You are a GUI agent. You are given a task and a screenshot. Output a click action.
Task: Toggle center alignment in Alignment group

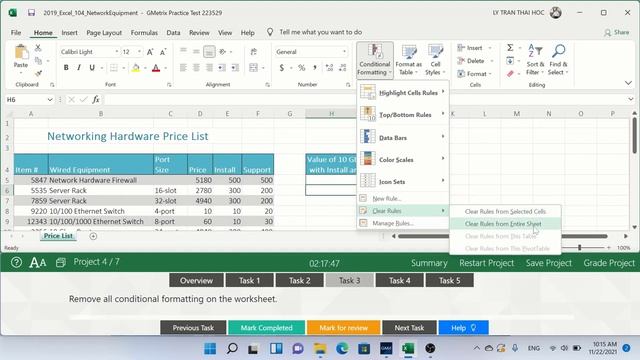pos(196,68)
